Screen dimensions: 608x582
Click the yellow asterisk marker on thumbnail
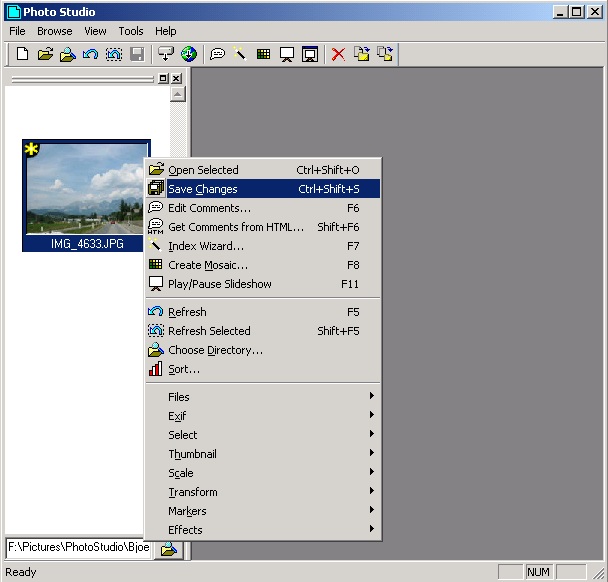pyautogui.click(x=32, y=149)
